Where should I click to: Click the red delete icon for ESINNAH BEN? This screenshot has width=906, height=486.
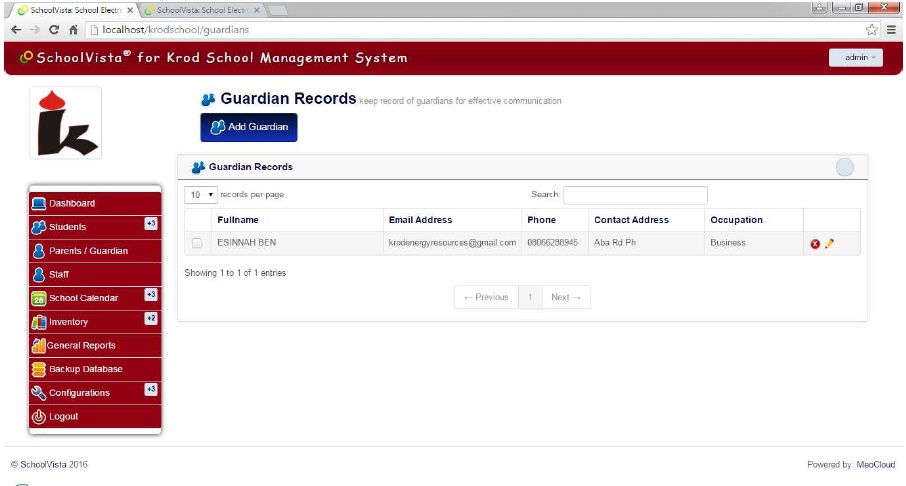click(x=815, y=244)
